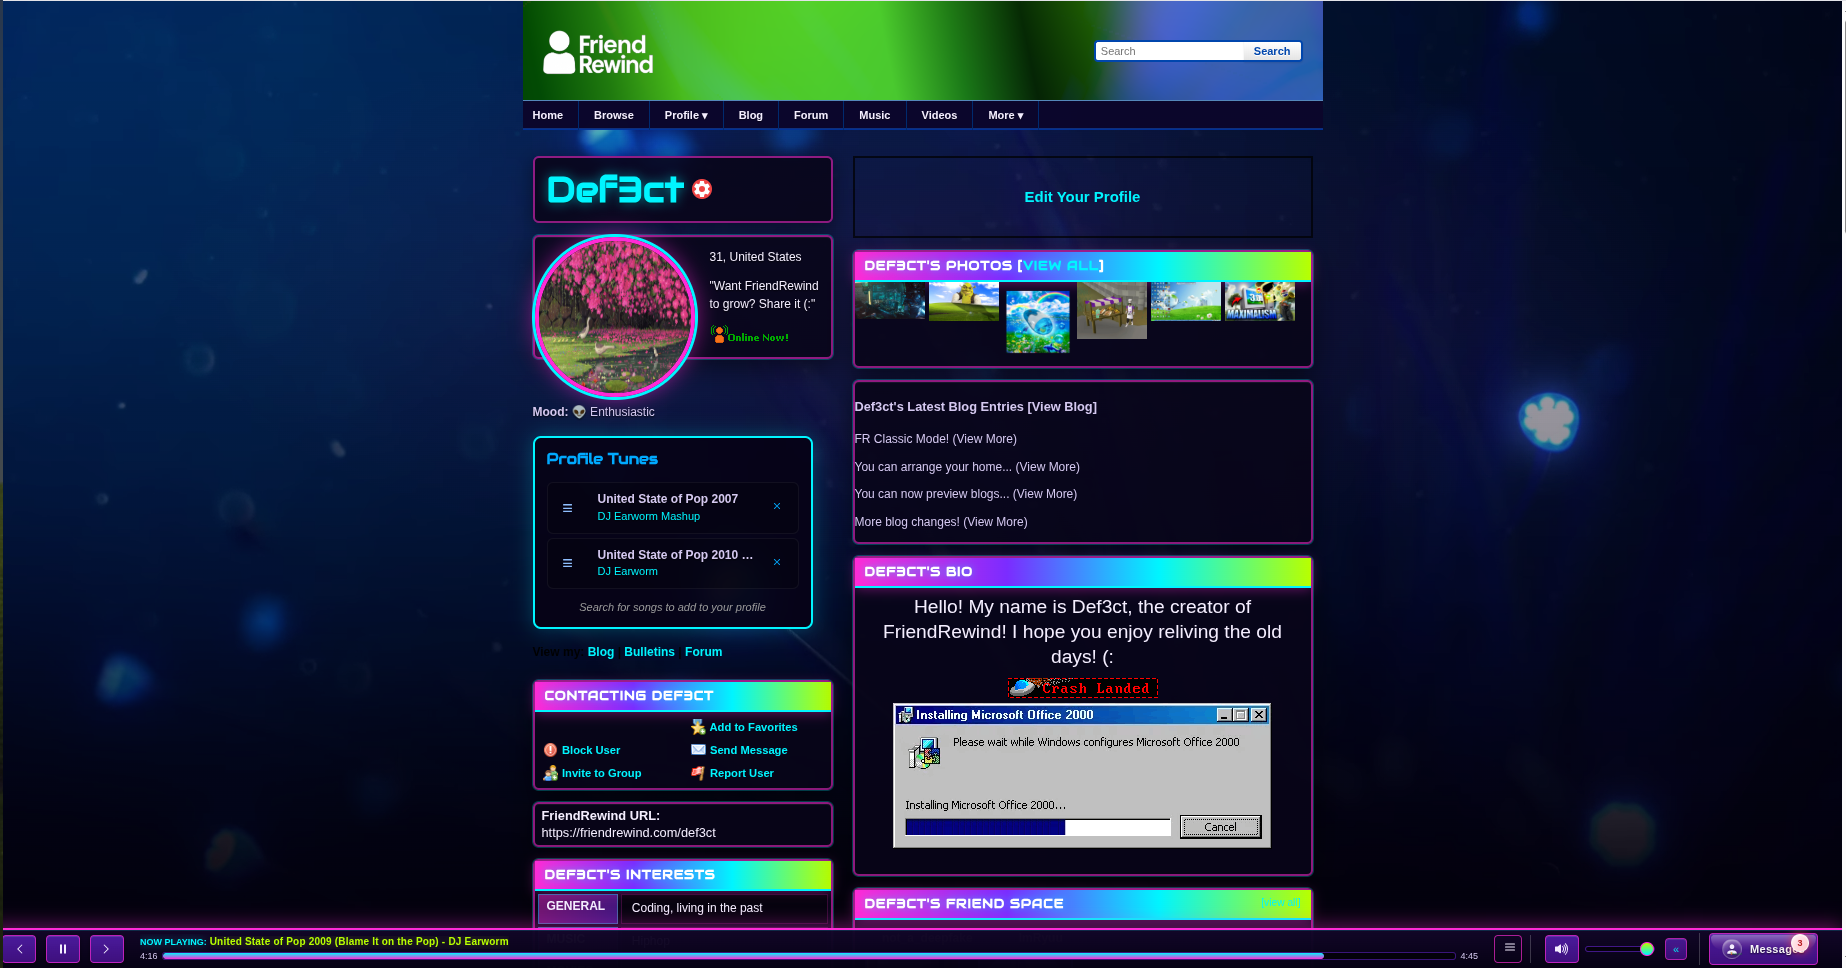Open the striped canopy photo thumbnail
Viewport: 1846px width, 968px height.
tap(1112, 311)
